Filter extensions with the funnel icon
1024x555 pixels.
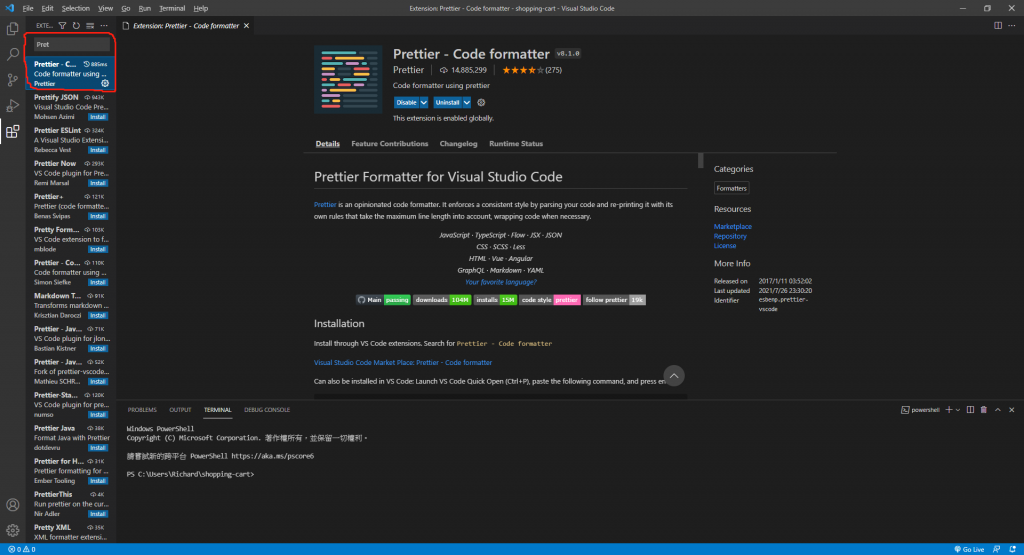tap(62, 25)
